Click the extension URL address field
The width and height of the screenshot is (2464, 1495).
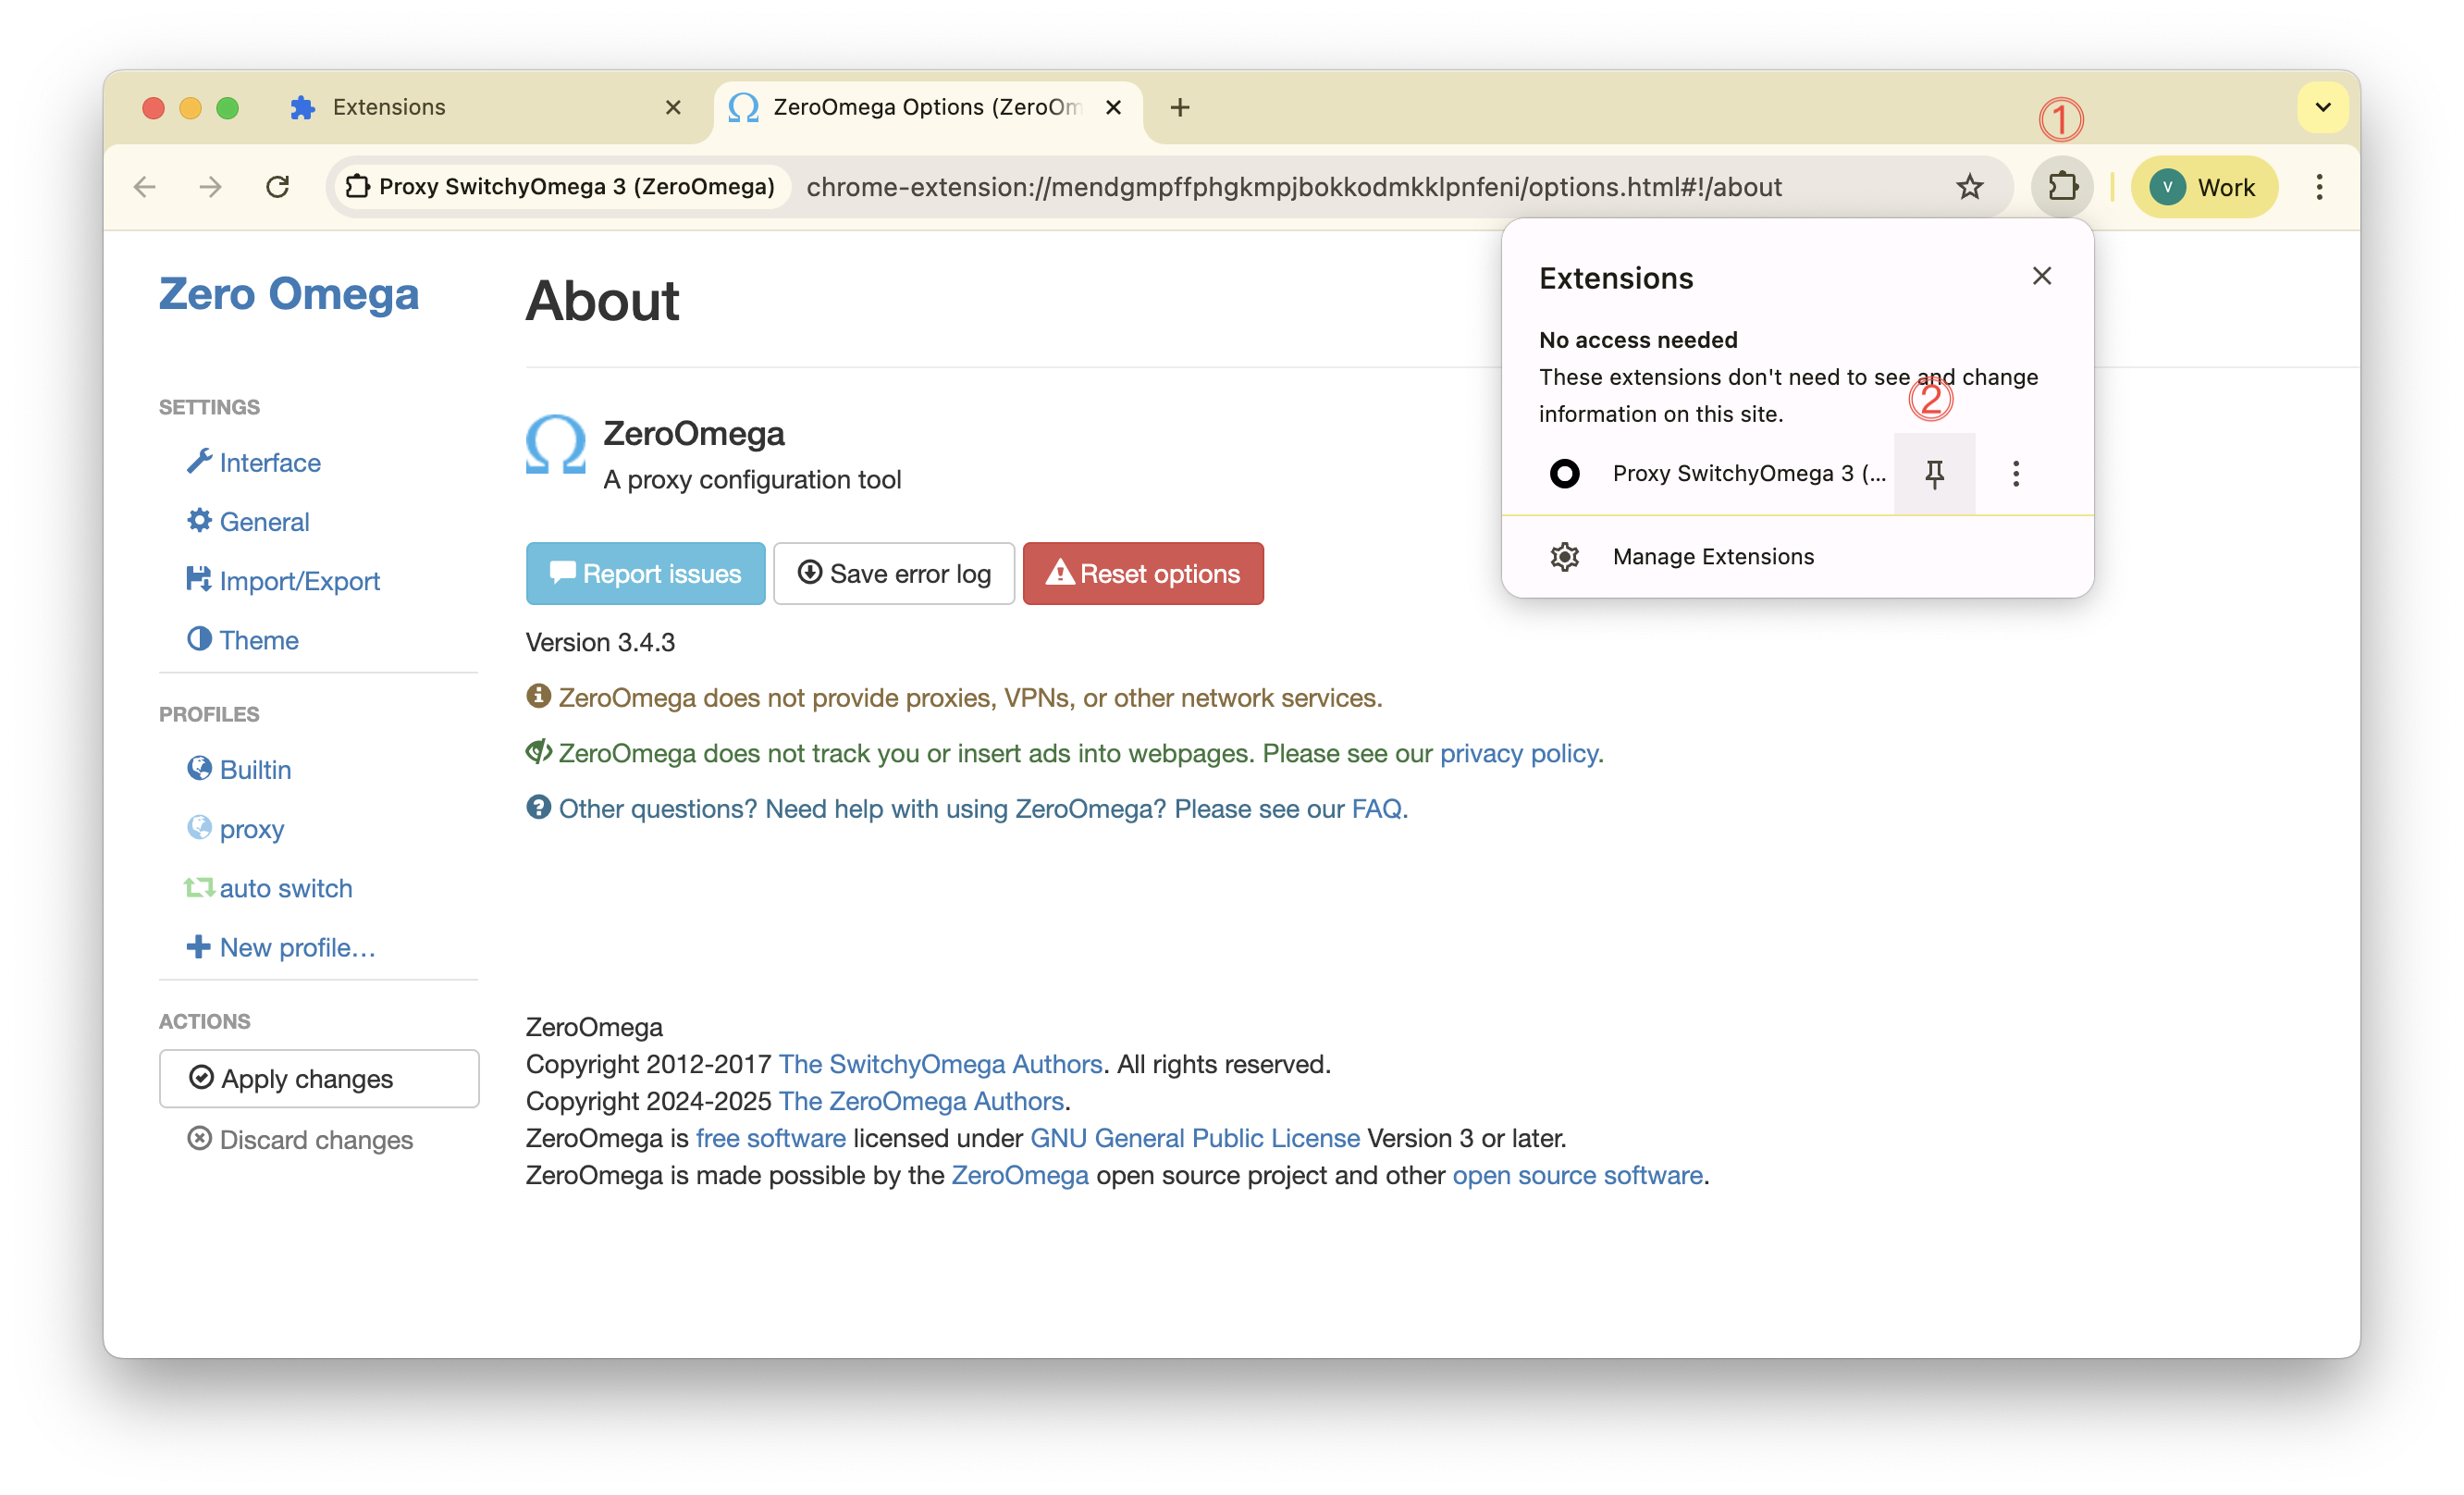click(x=1294, y=187)
